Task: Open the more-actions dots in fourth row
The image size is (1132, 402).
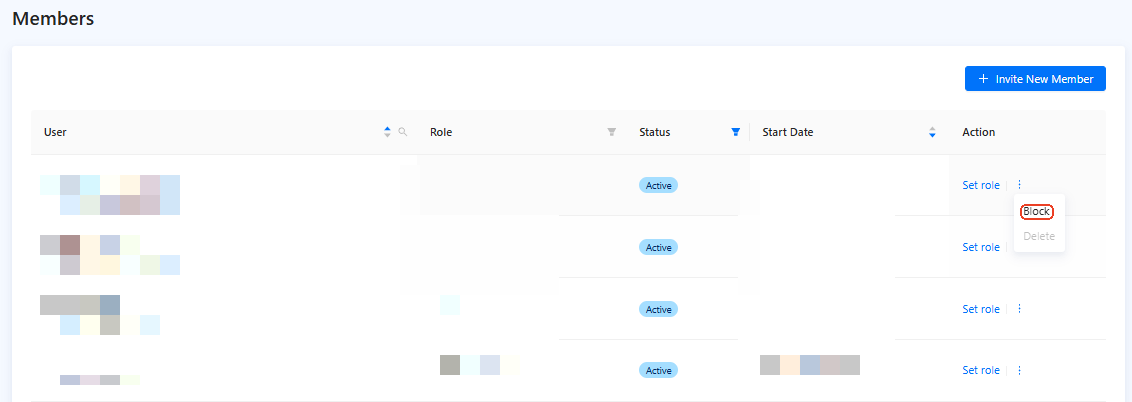Action: (1019, 370)
